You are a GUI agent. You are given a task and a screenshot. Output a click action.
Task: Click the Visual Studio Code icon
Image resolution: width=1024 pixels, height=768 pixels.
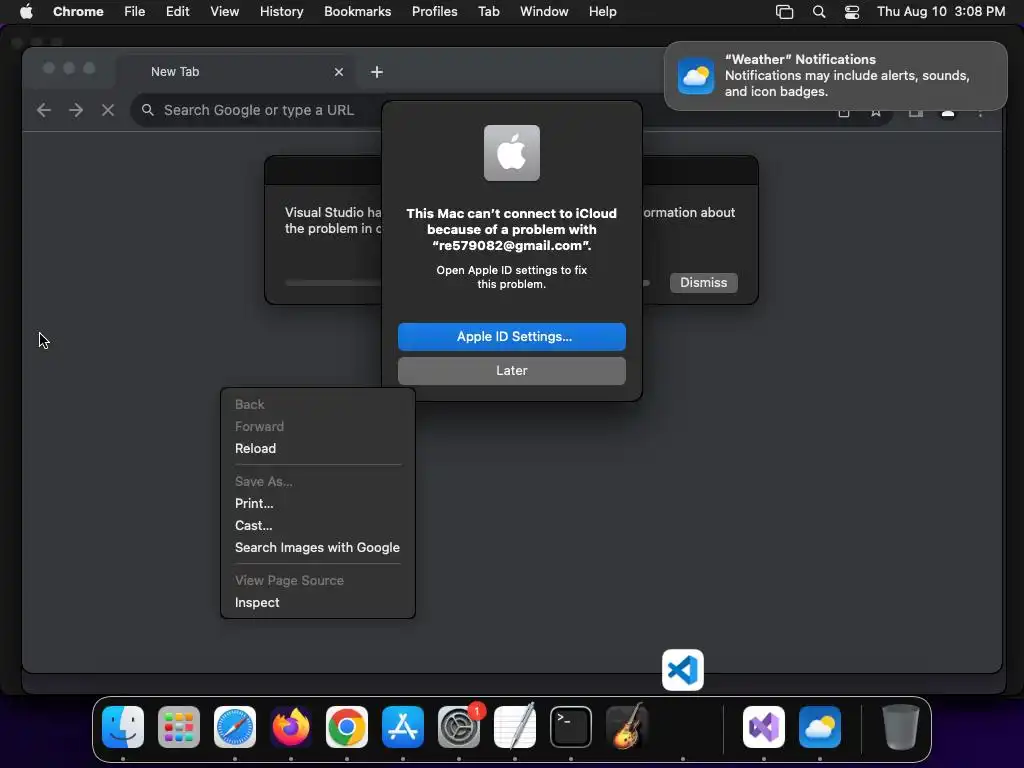(x=682, y=670)
